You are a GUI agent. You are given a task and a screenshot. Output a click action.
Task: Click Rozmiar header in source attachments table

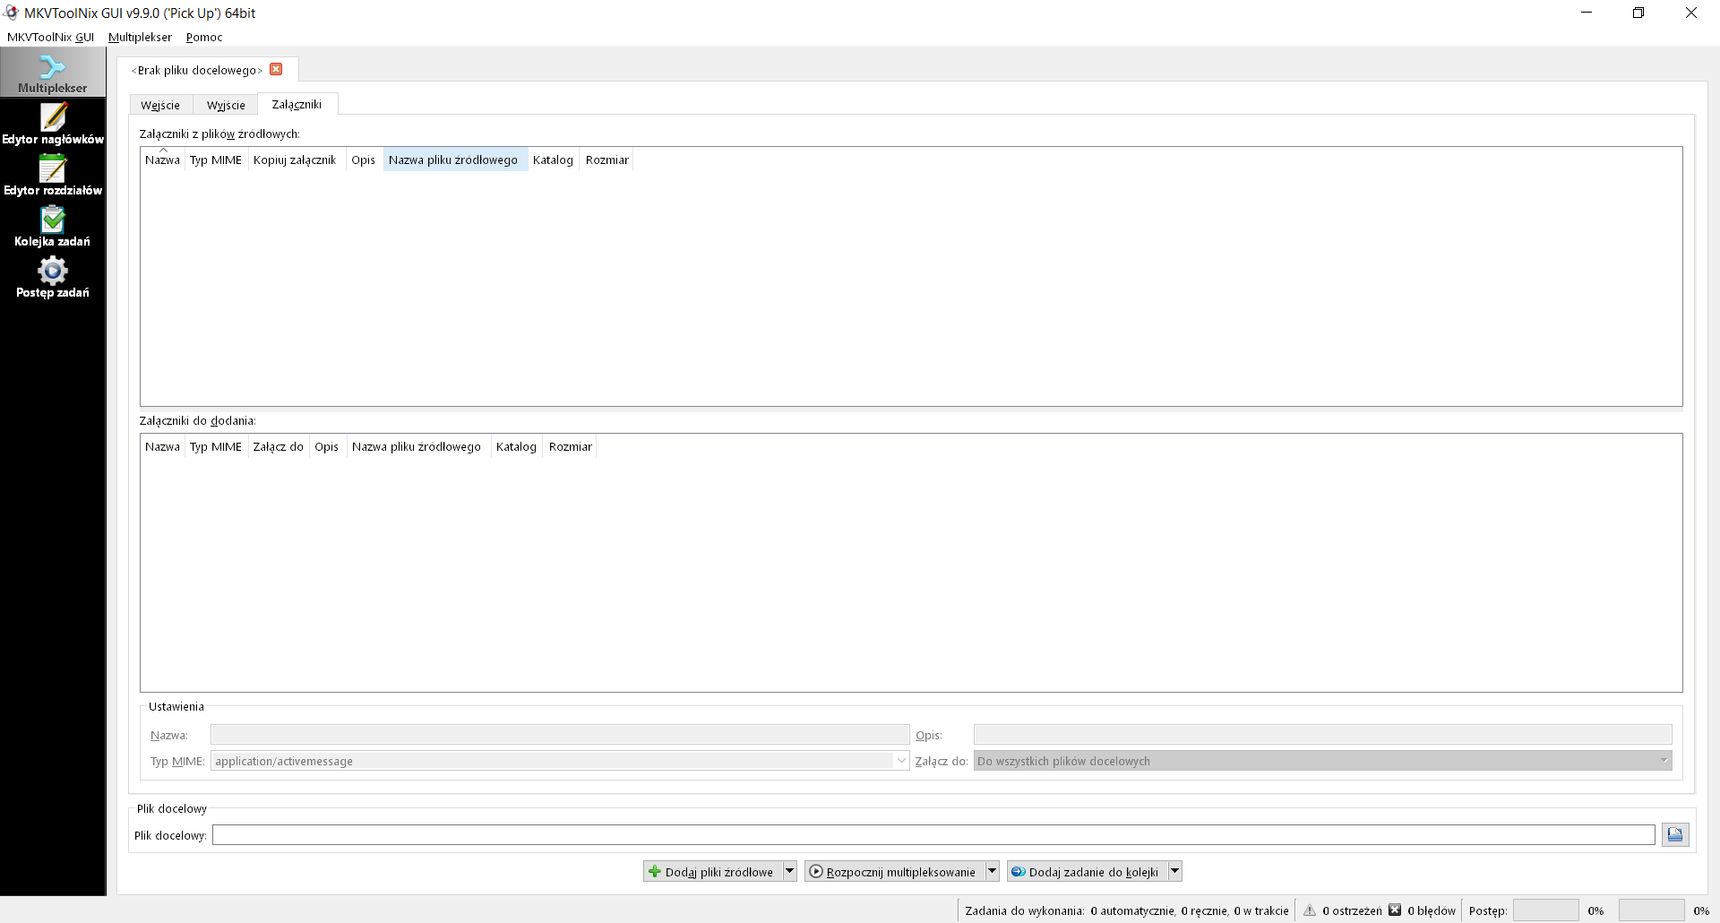click(x=607, y=160)
